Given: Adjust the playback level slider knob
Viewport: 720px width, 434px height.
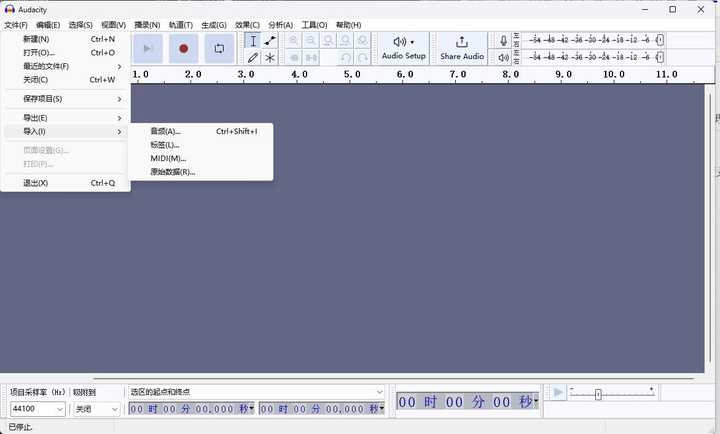Looking at the screenshot, I should 660,57.
